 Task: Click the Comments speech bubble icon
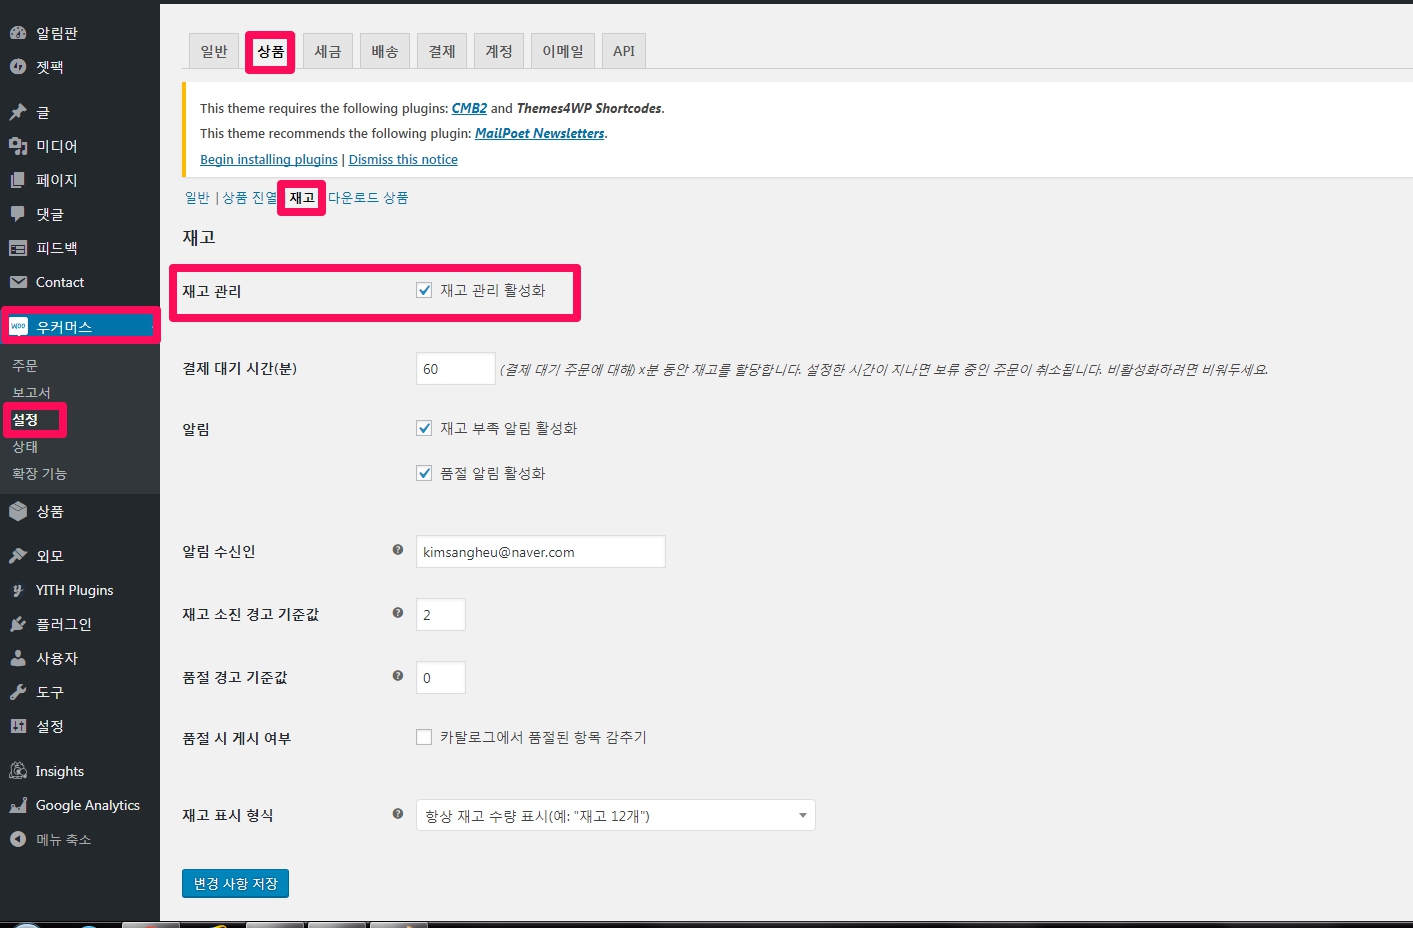18,214
